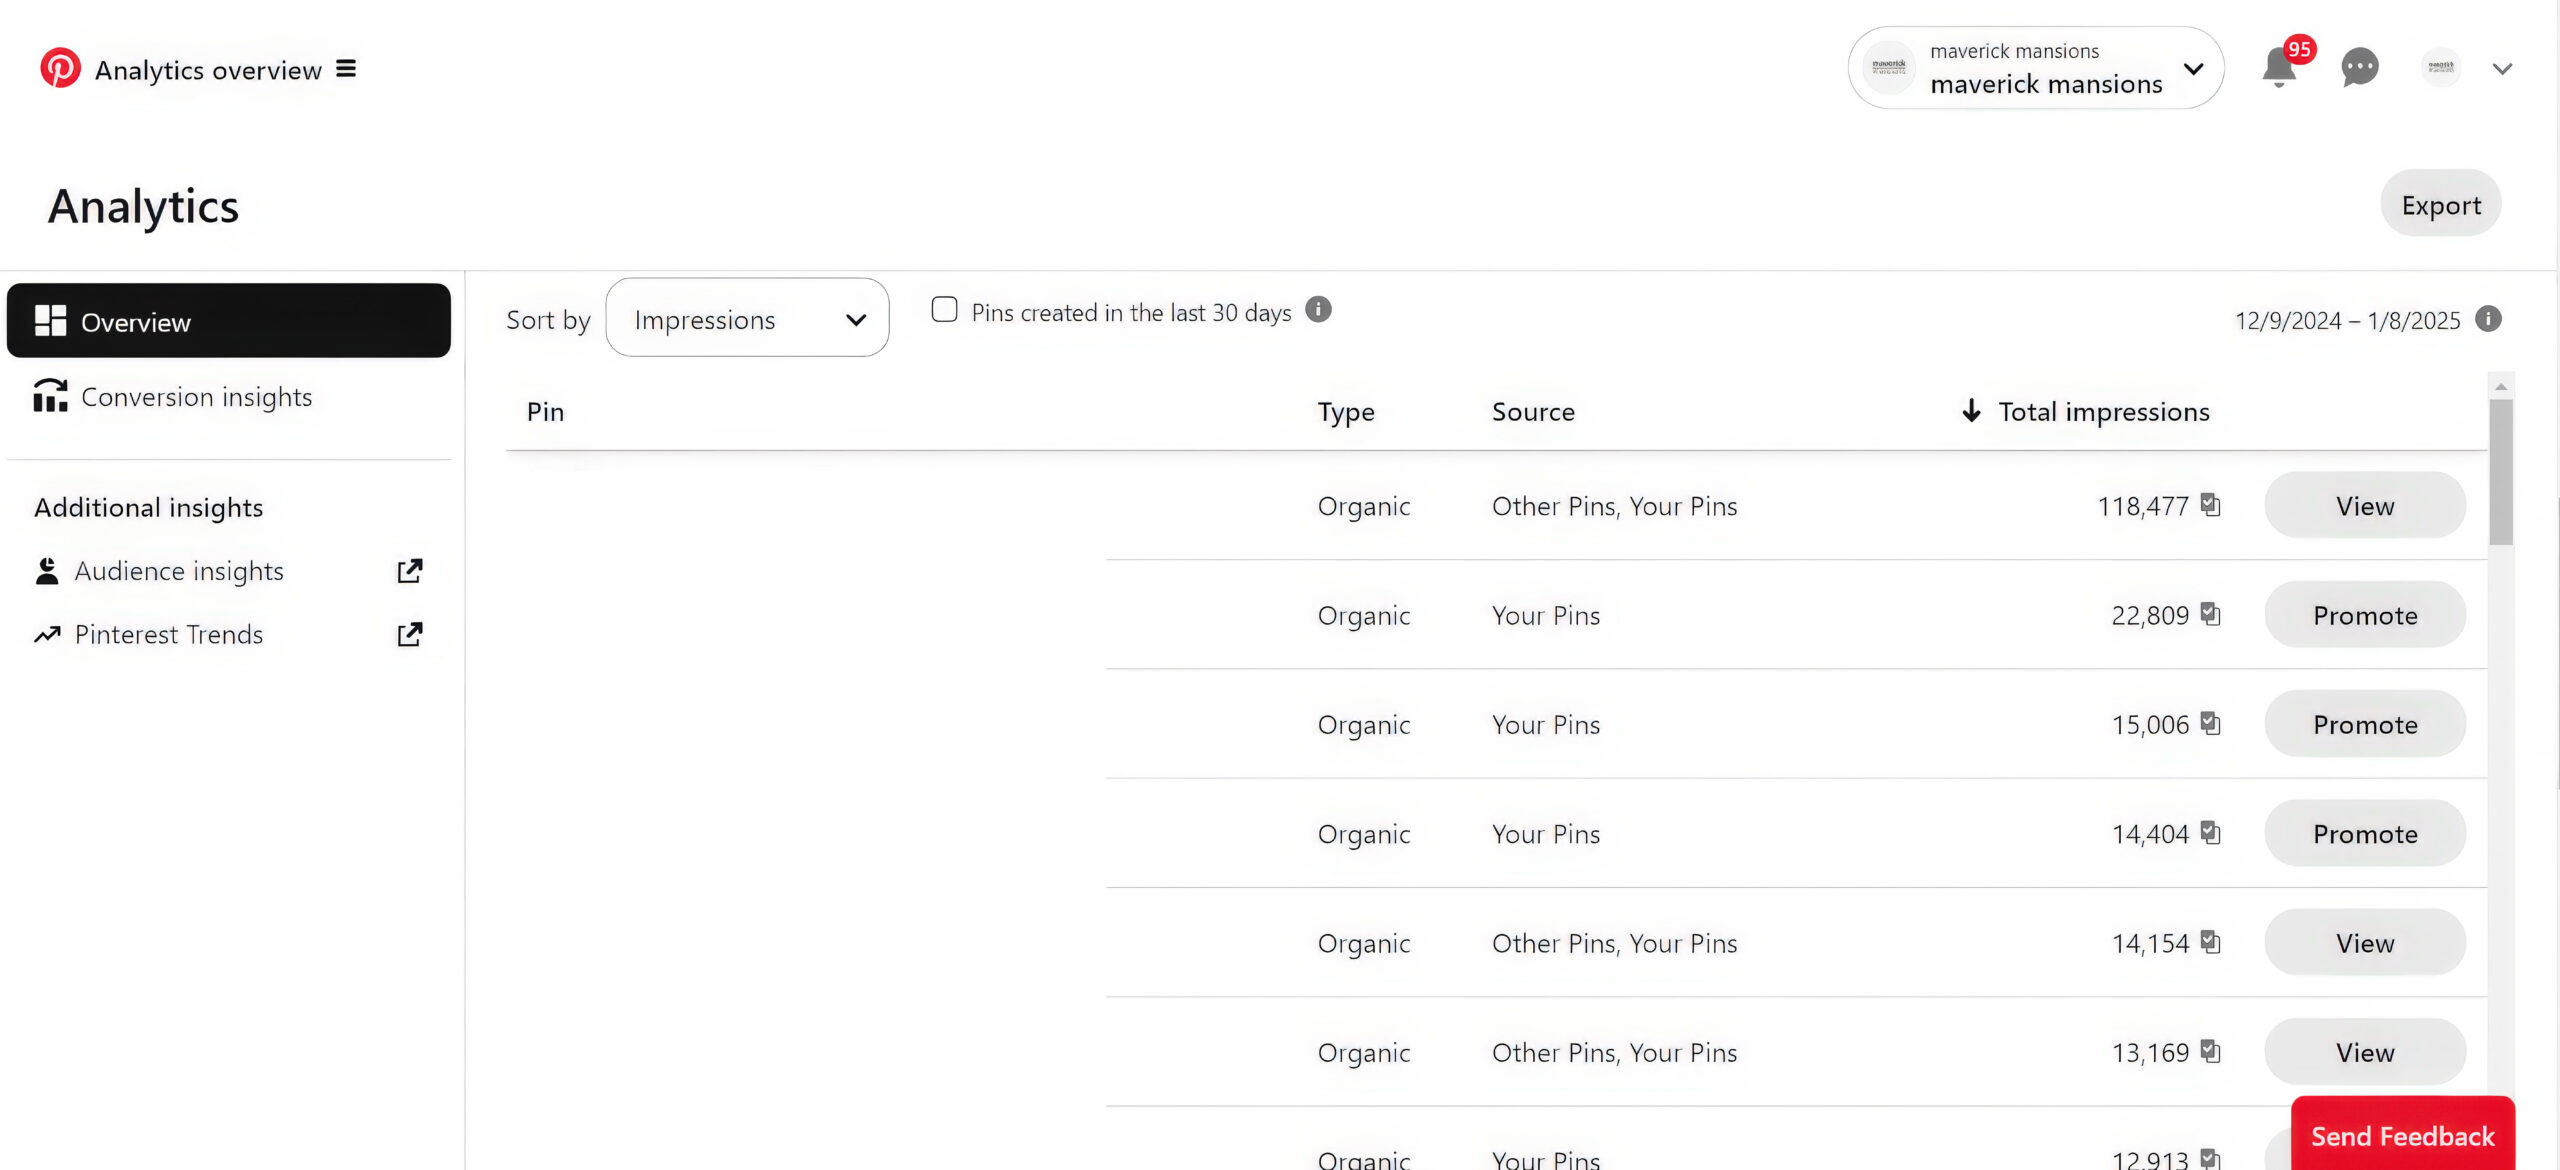This screenshot has width=2560, height=1170.
Task: Open the Sort by Impressions dropdown
Action: [x=747, y=319]
